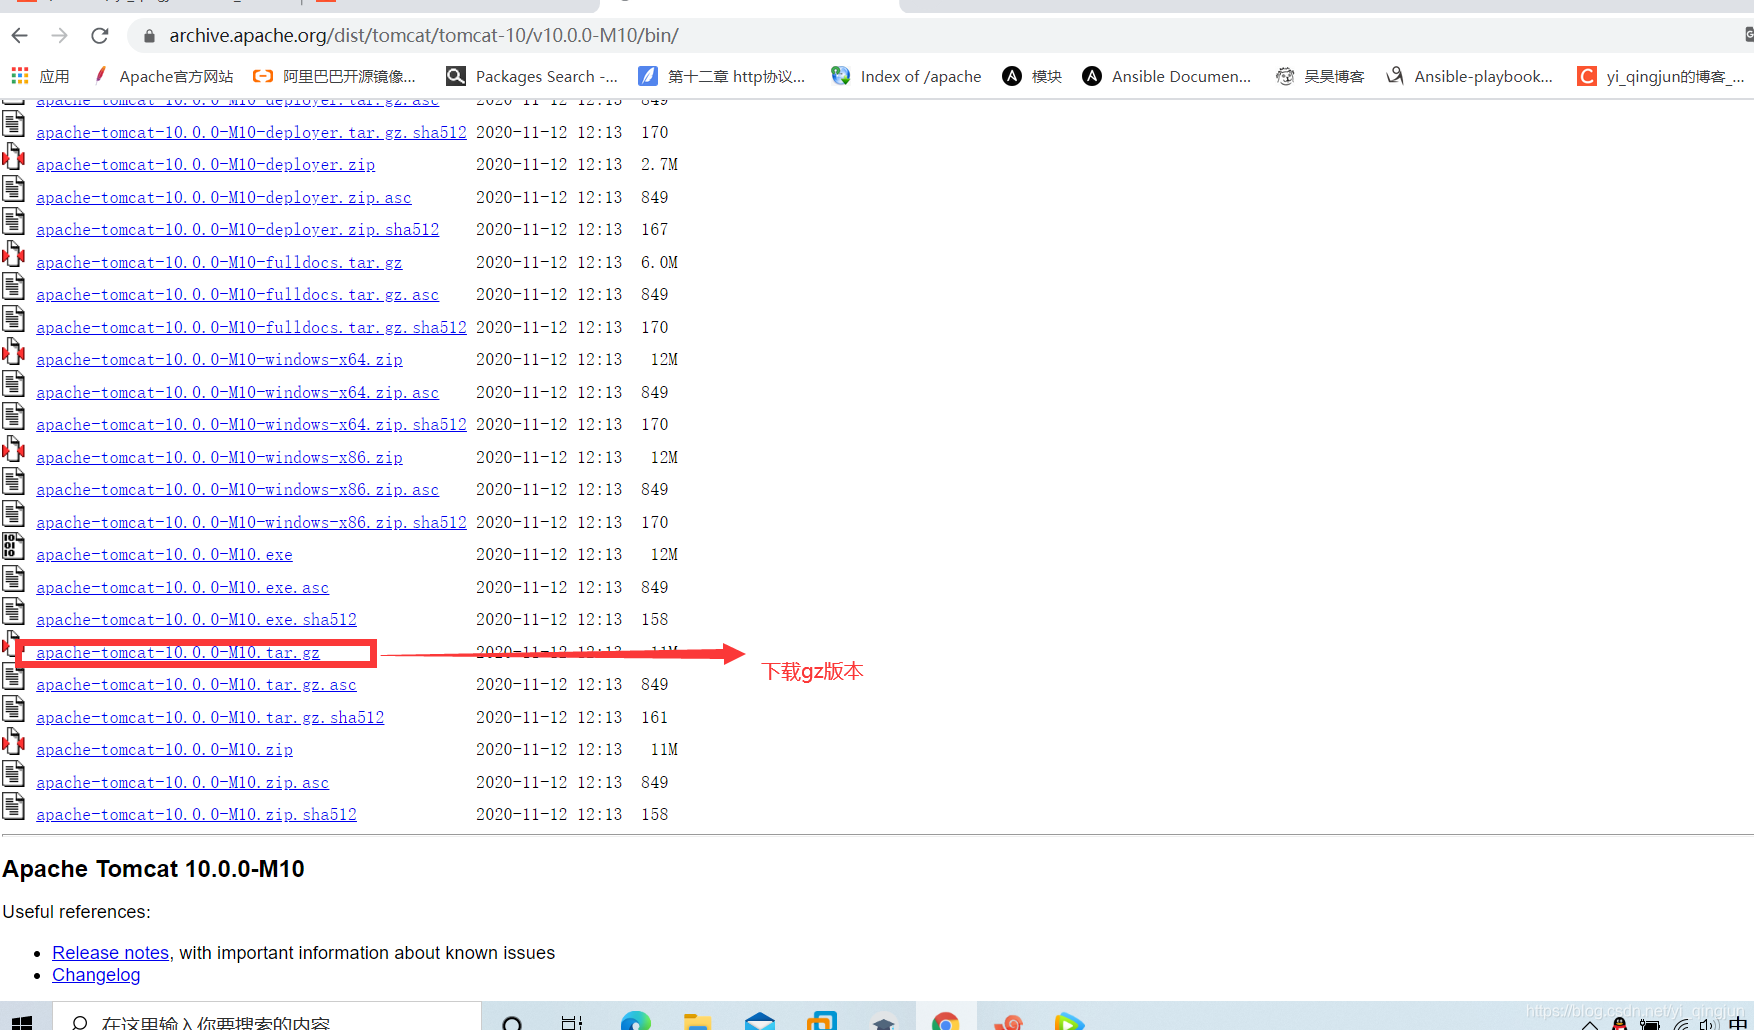Open the Apache官方网站 bookmark
This screenshot has height=1030, width=1754.
pyautogui.click(x=163, y=76)
